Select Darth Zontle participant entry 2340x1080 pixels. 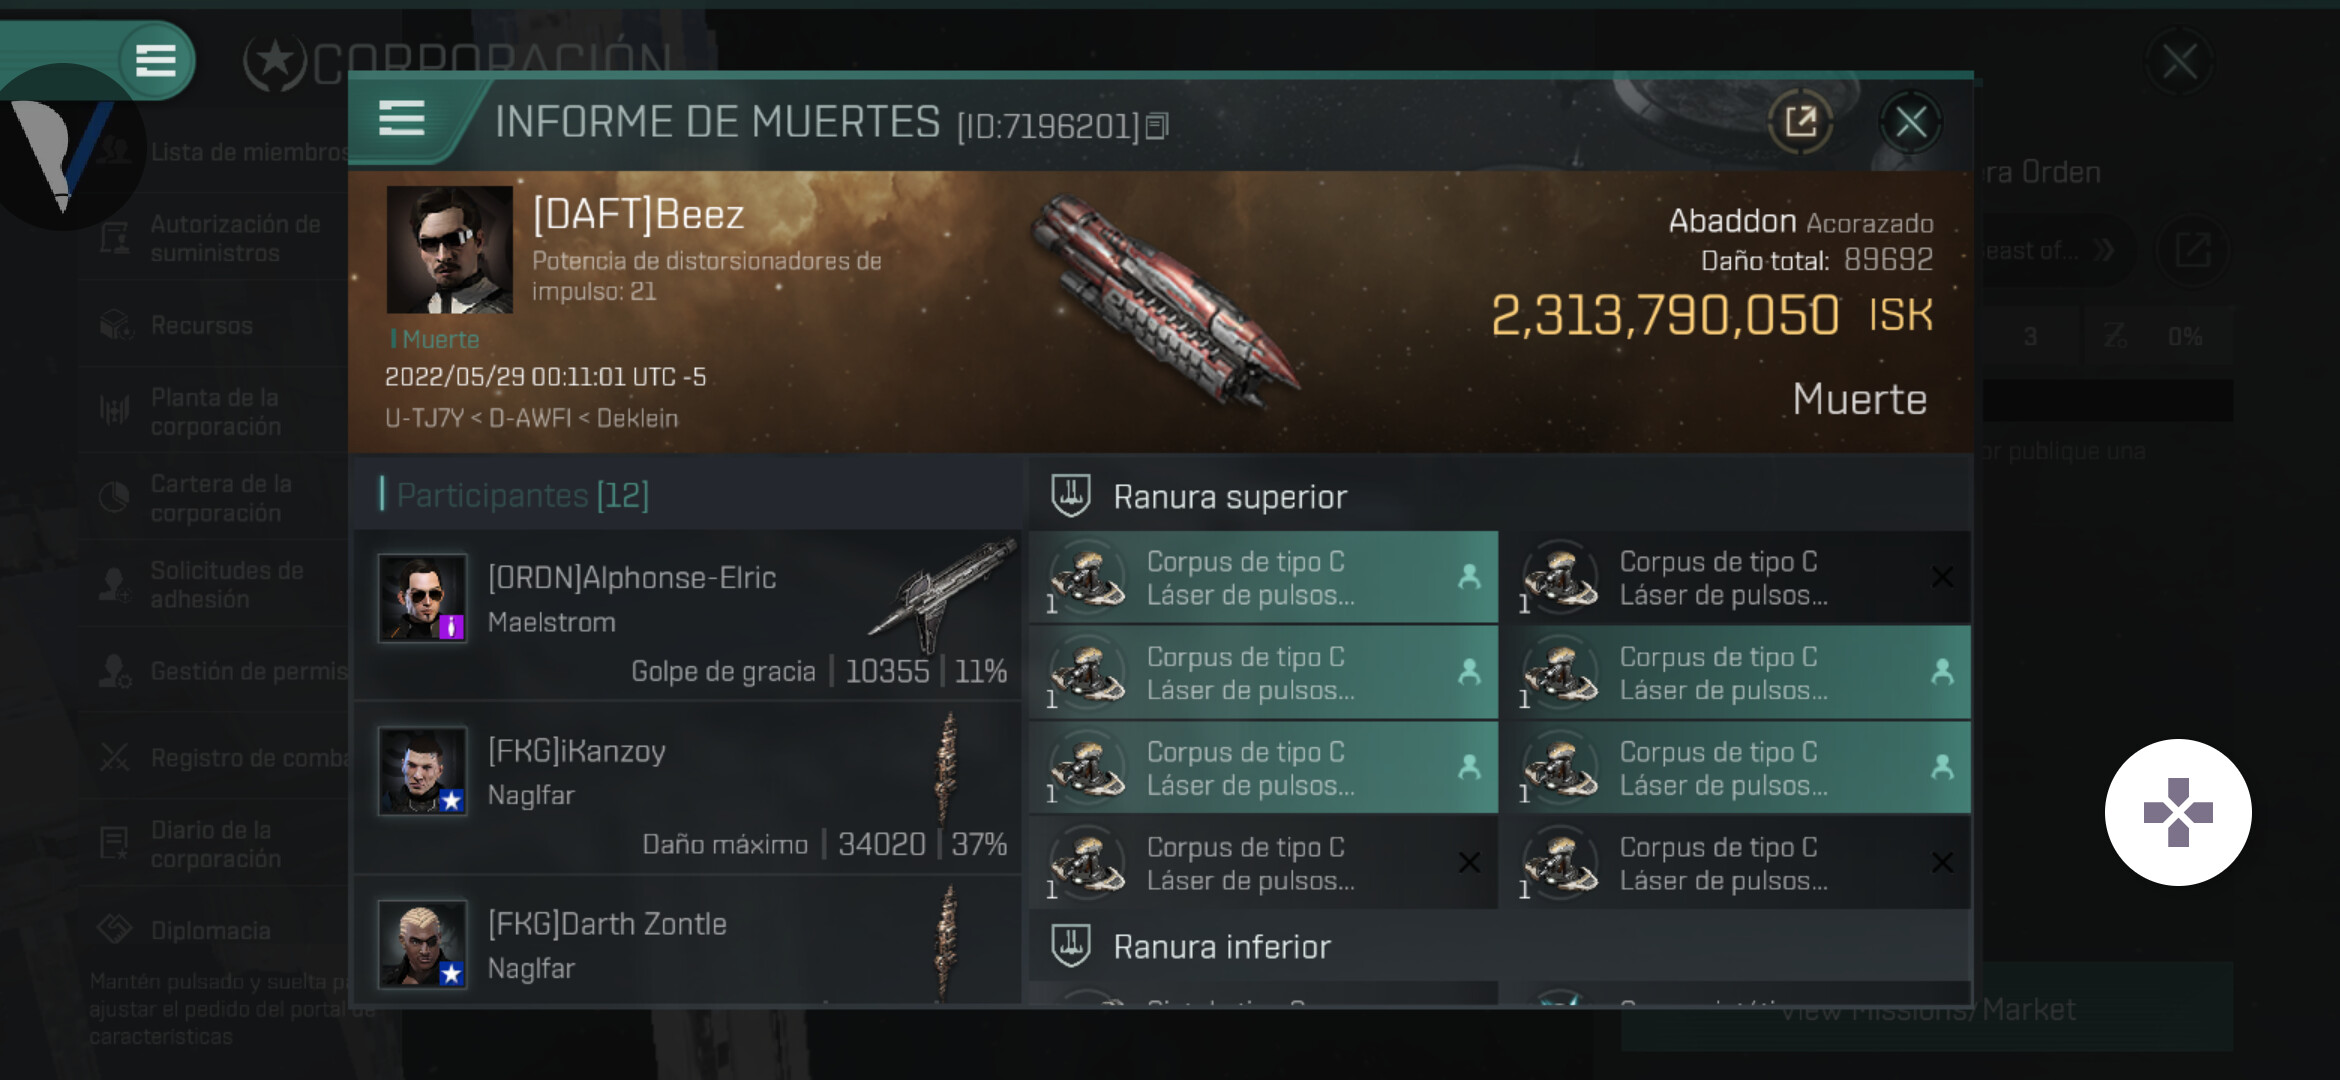[688, 940]
